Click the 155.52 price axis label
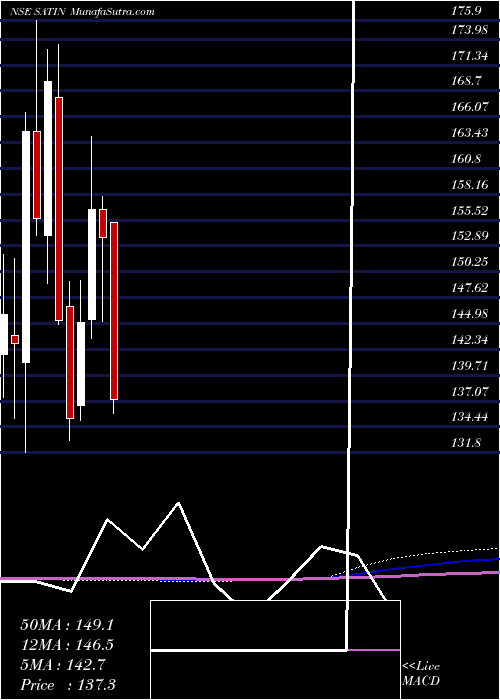 (x=470, y=211)
